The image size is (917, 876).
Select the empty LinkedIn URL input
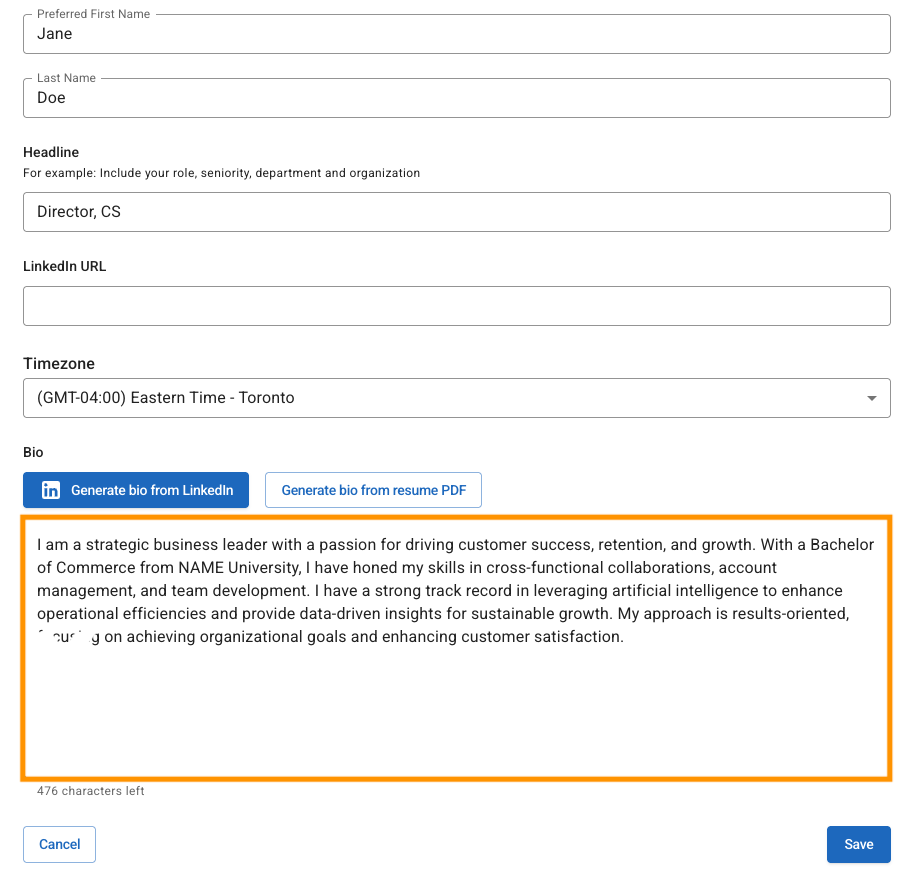pos(456,306)
